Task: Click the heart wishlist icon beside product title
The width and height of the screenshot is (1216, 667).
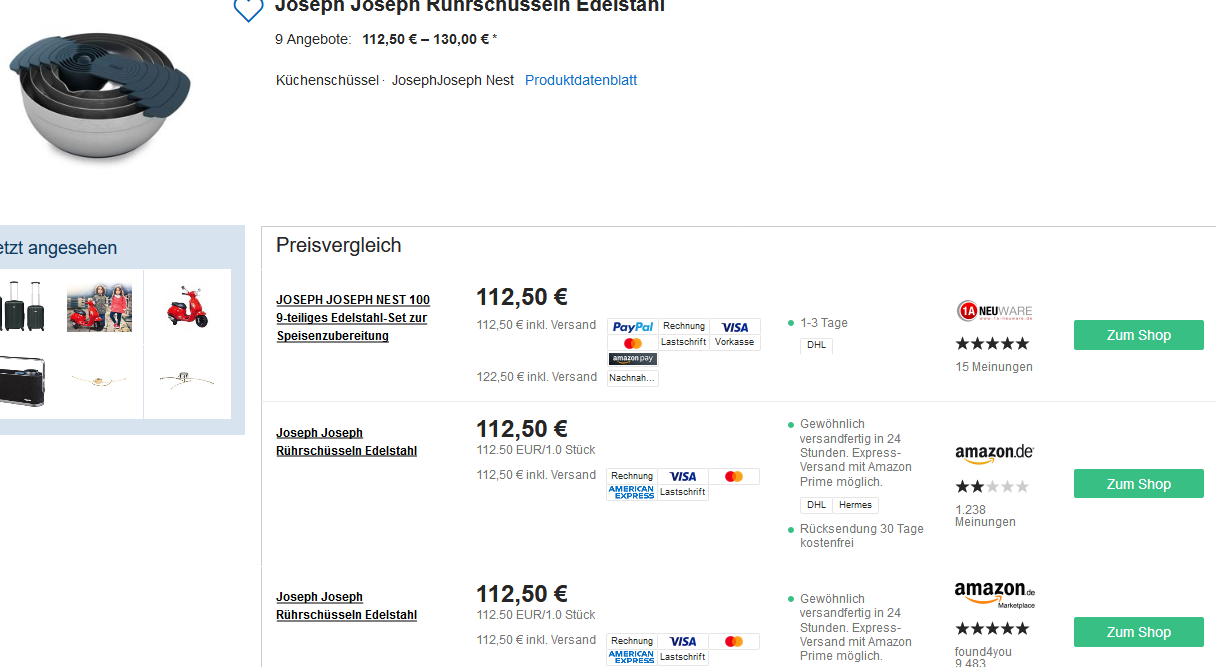Action: pos(247,9)
